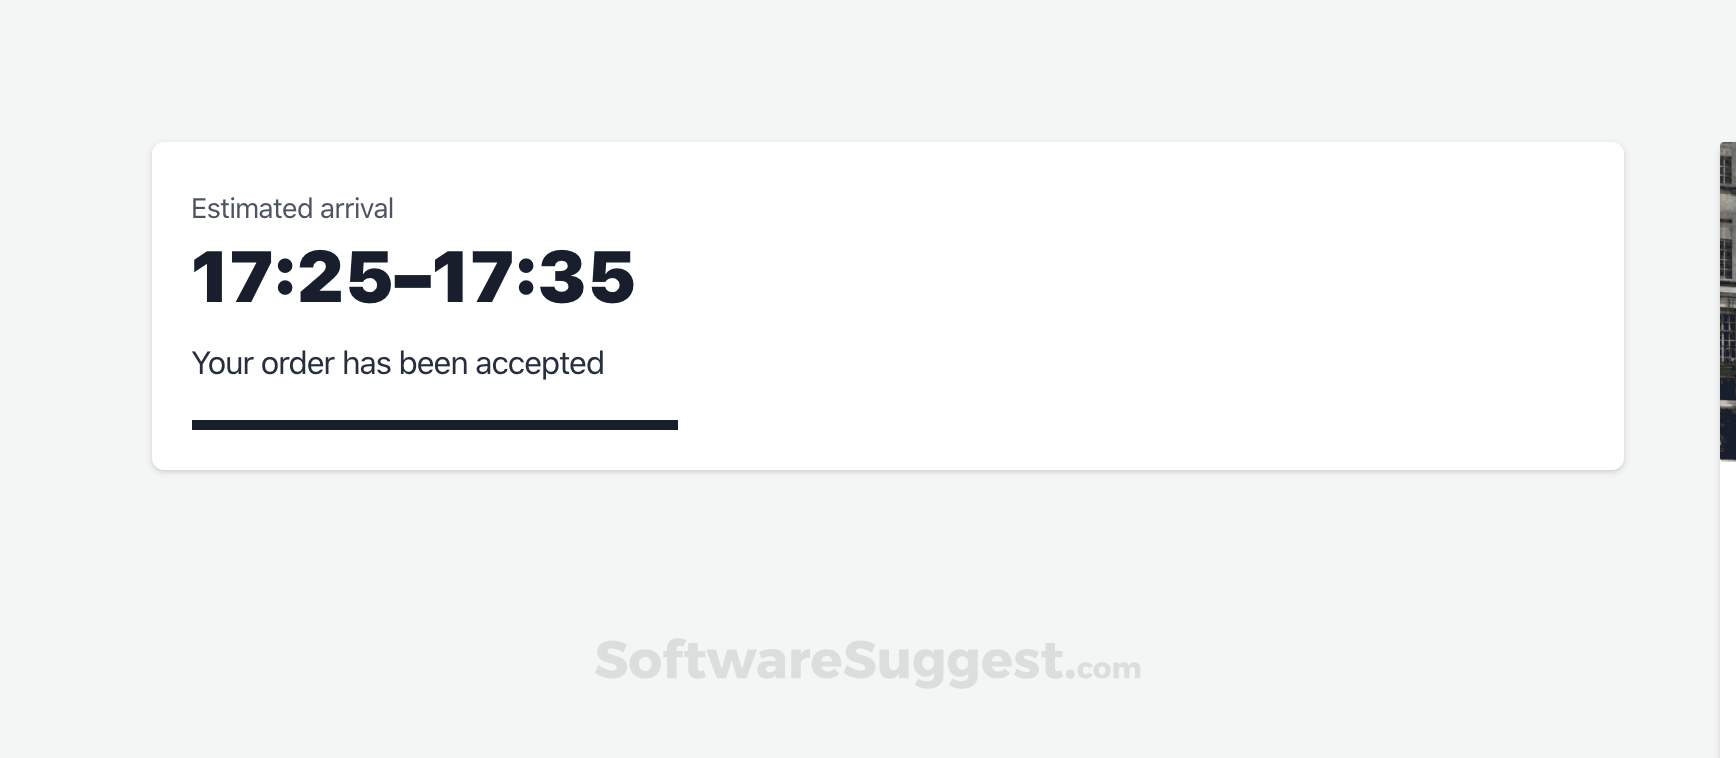Select the 17:35 end time

click(534, 277)
